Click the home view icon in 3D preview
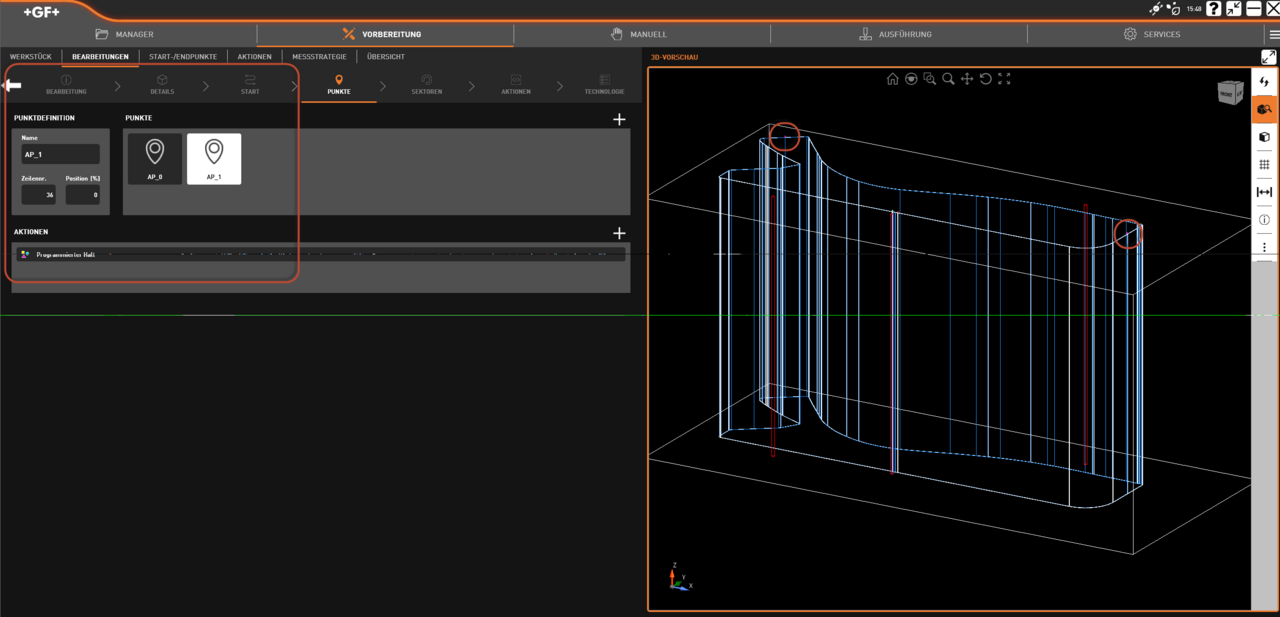The height and width of the screenshot is (617, 1280). tap(892, 79)
